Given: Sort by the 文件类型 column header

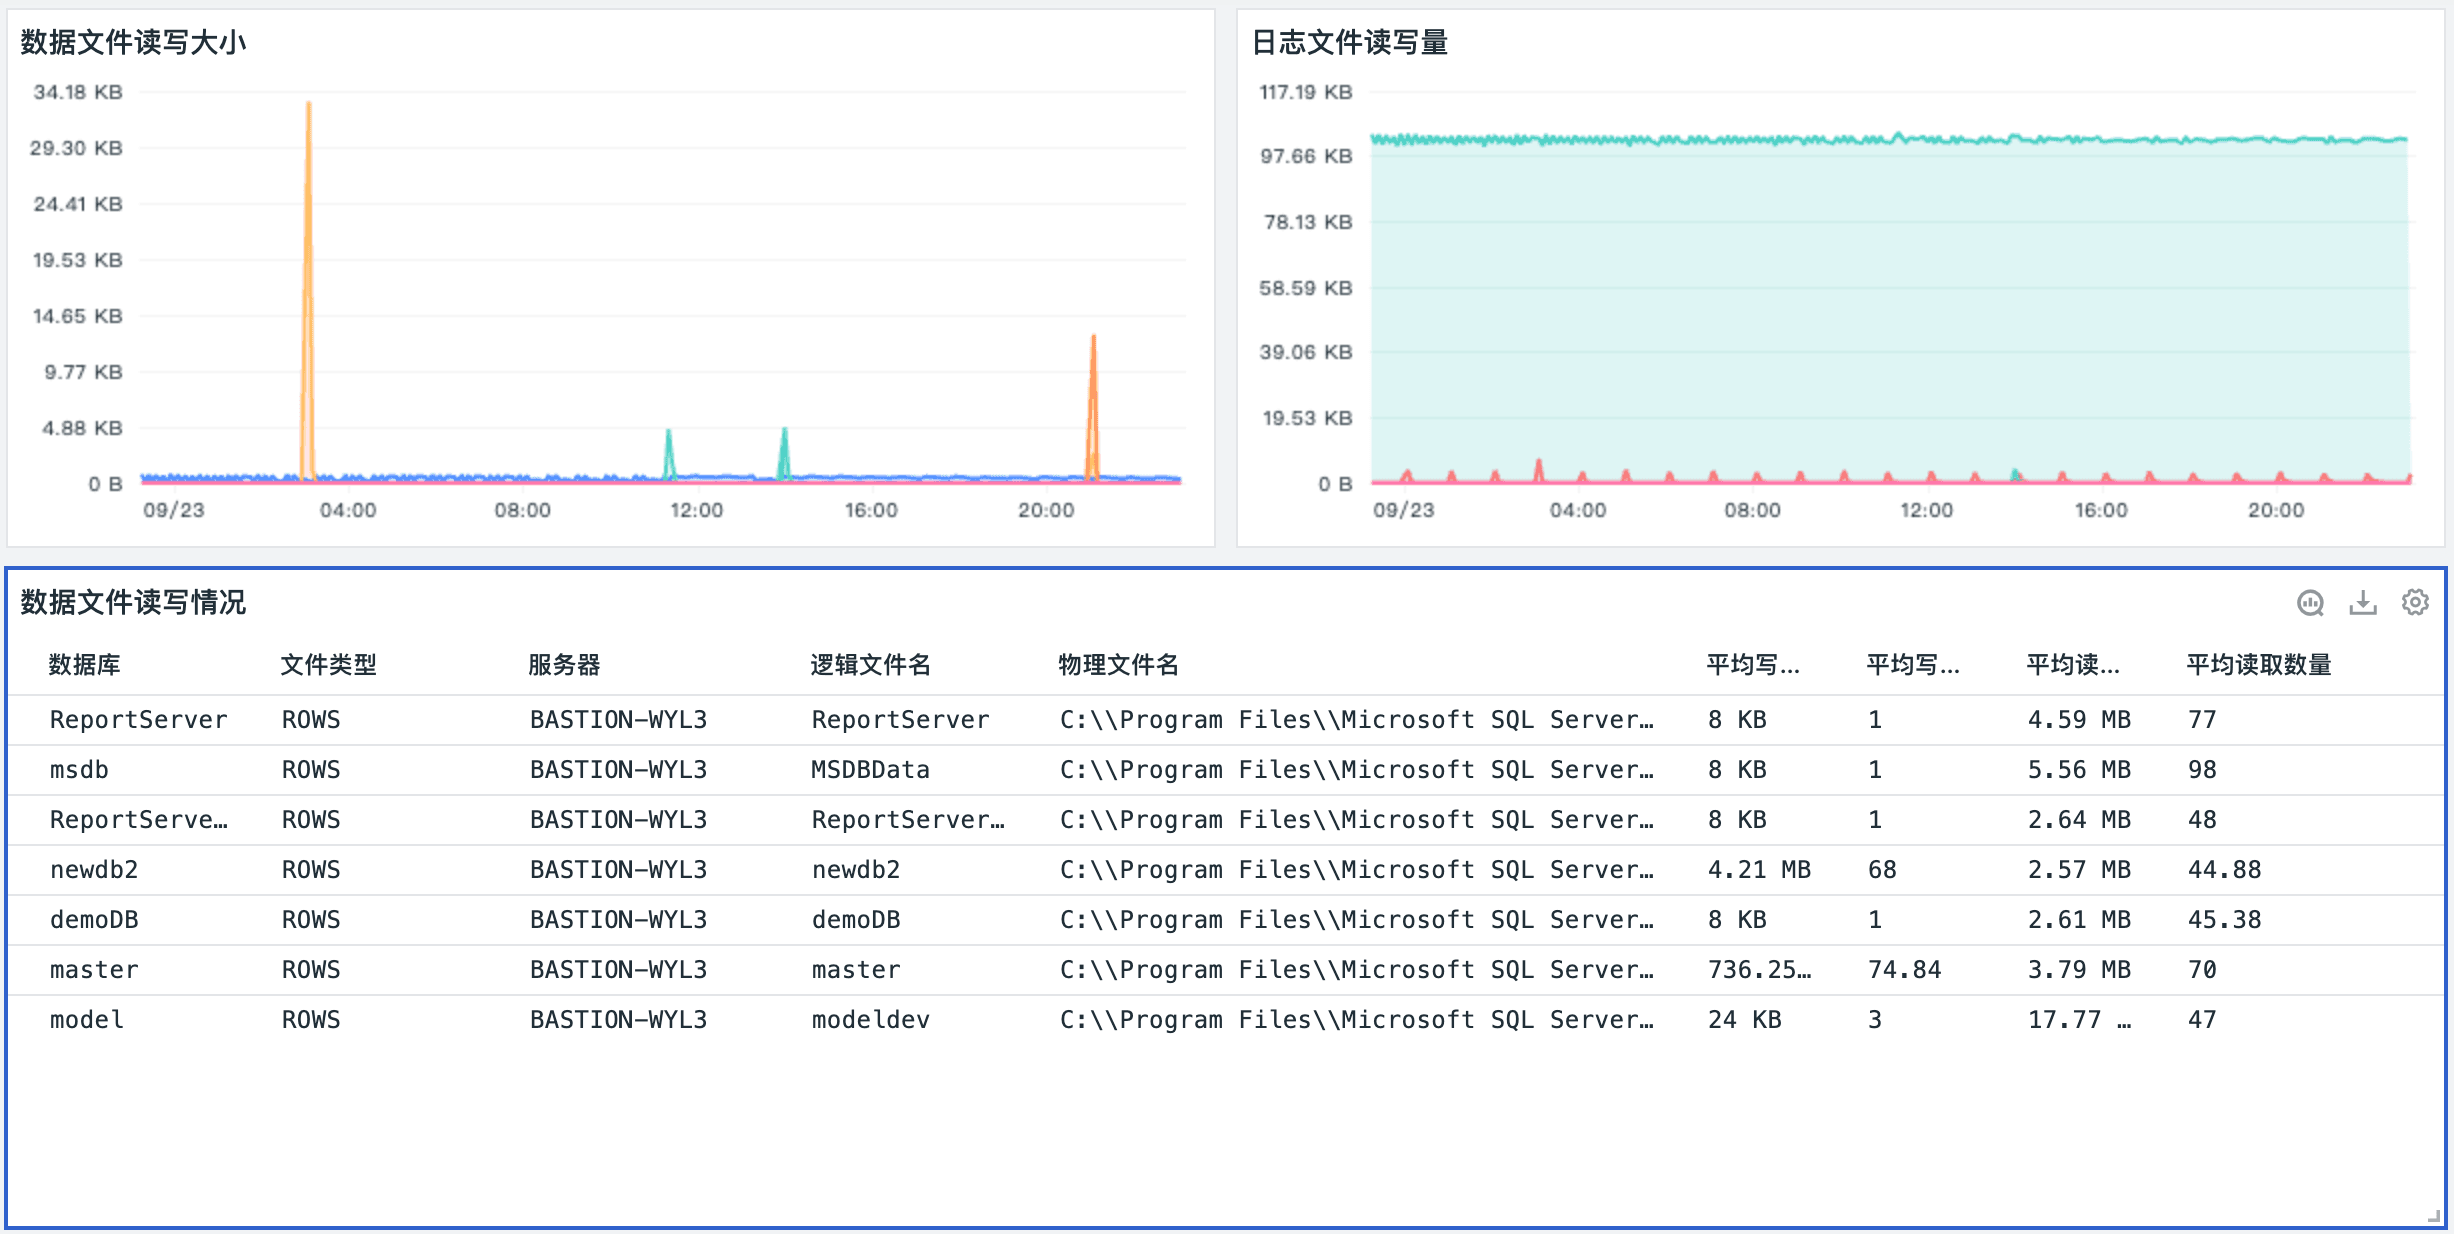Looking at the screenshot, I should pos(329,665).
